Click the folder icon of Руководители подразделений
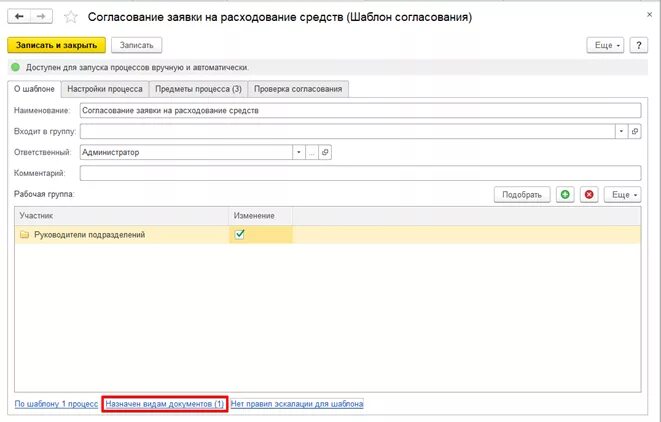This screenshot has height=422, width=661. tap(24, 234)
